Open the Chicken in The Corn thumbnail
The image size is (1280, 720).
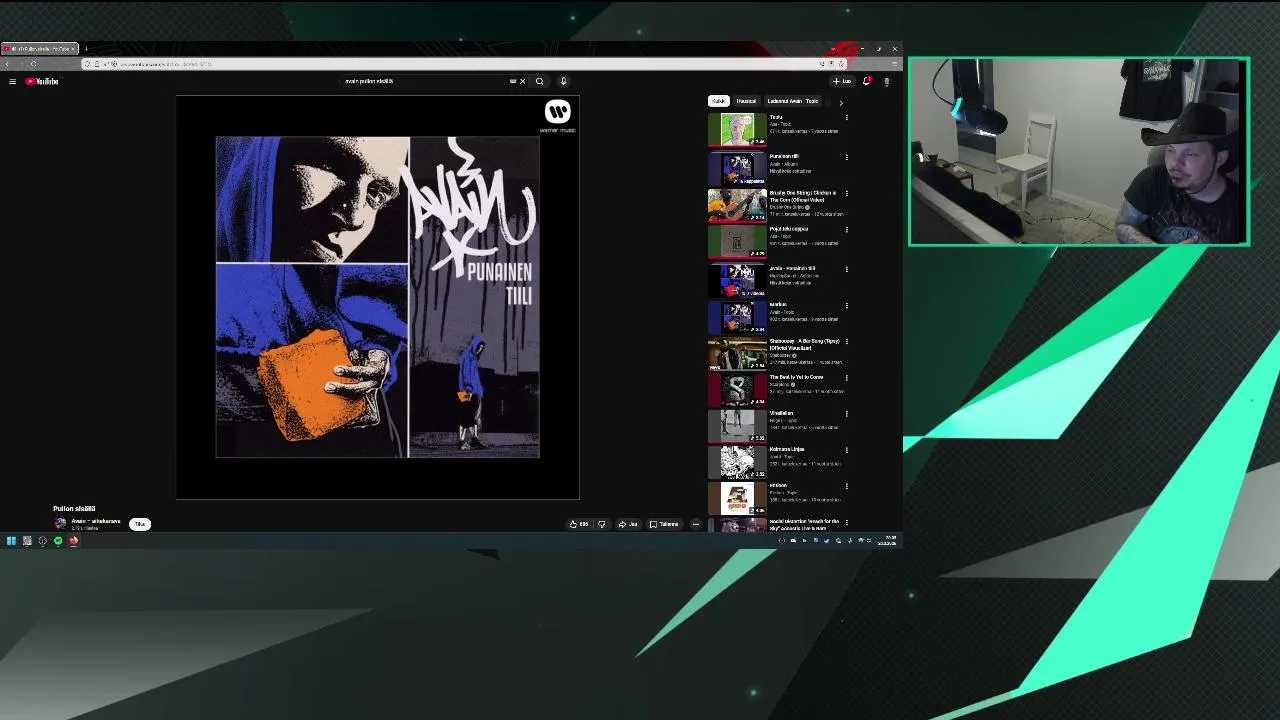coord(737,205)
